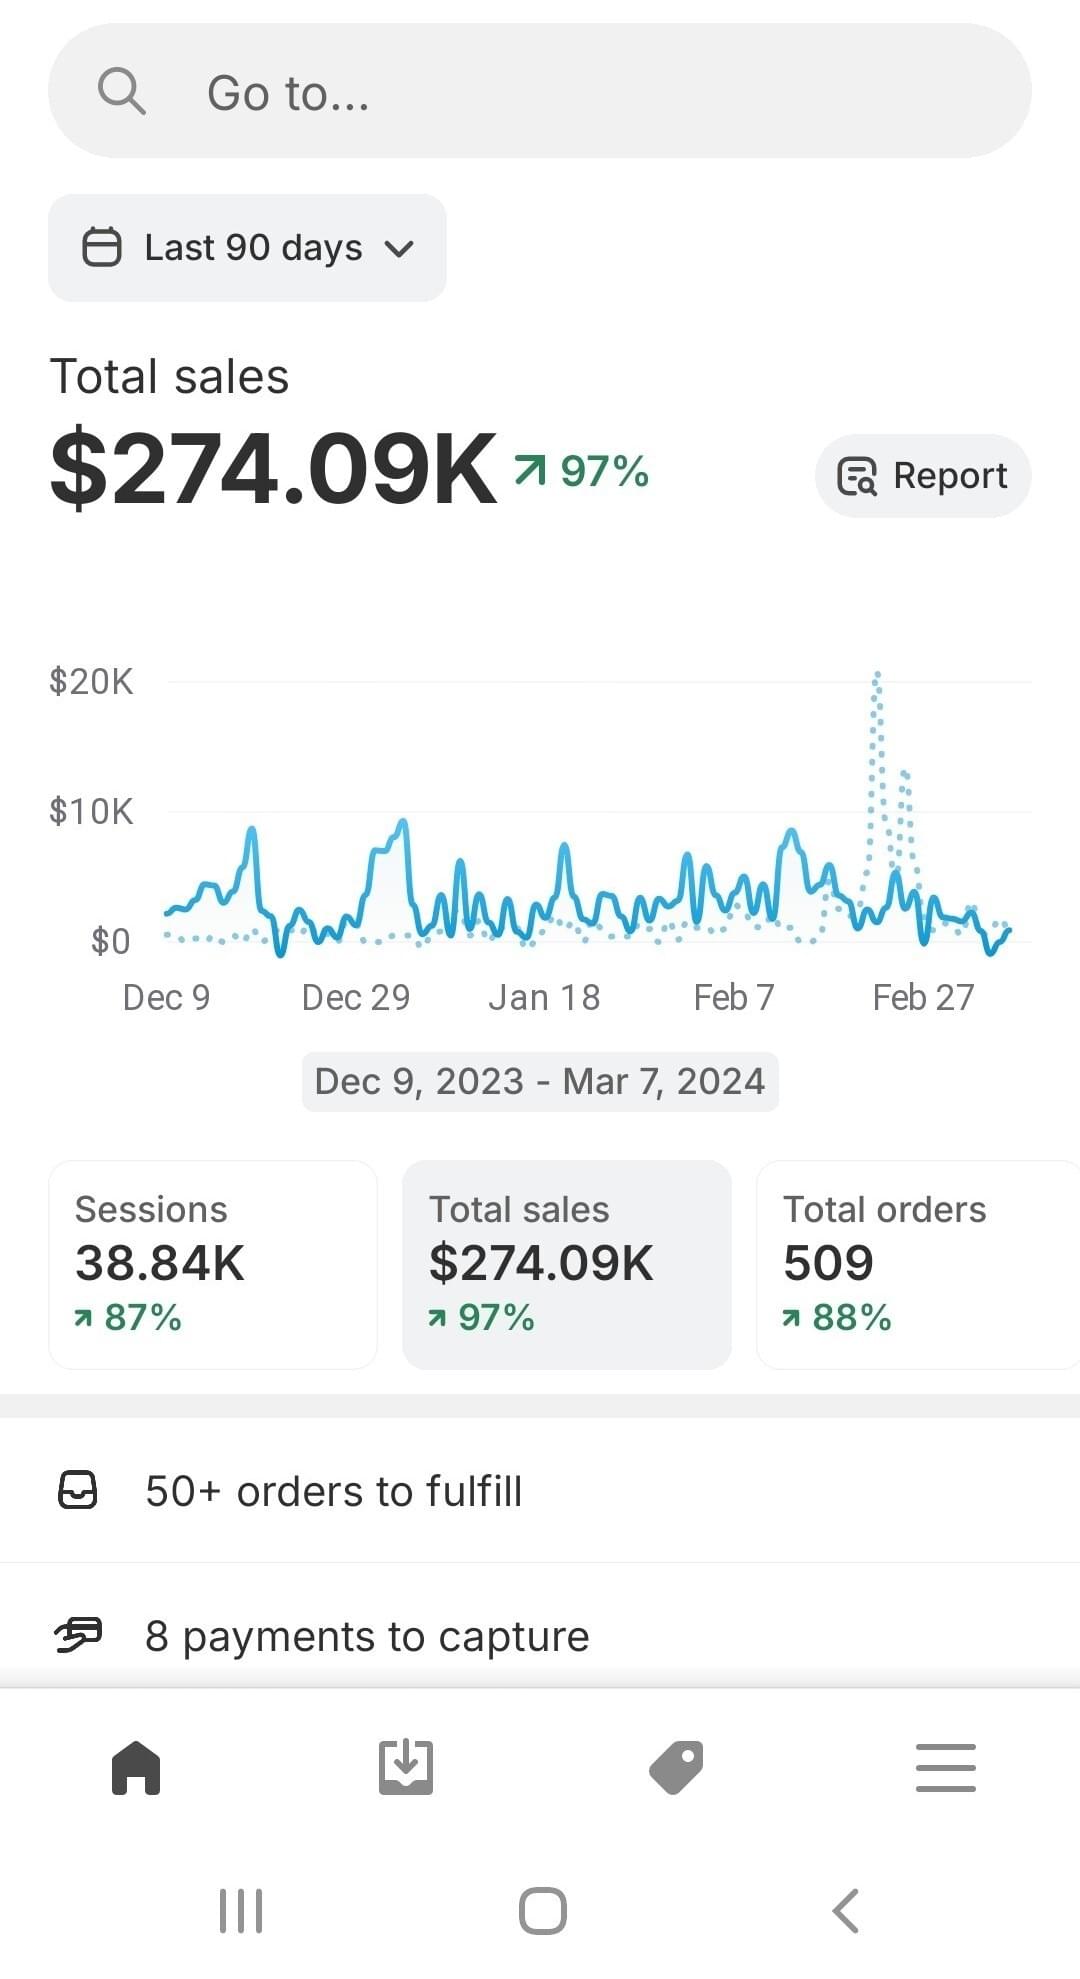Tap the orders-to-fulfill inbox icon
Viewport: 1080px width, 1979px height.
(x=78, y=1490)
